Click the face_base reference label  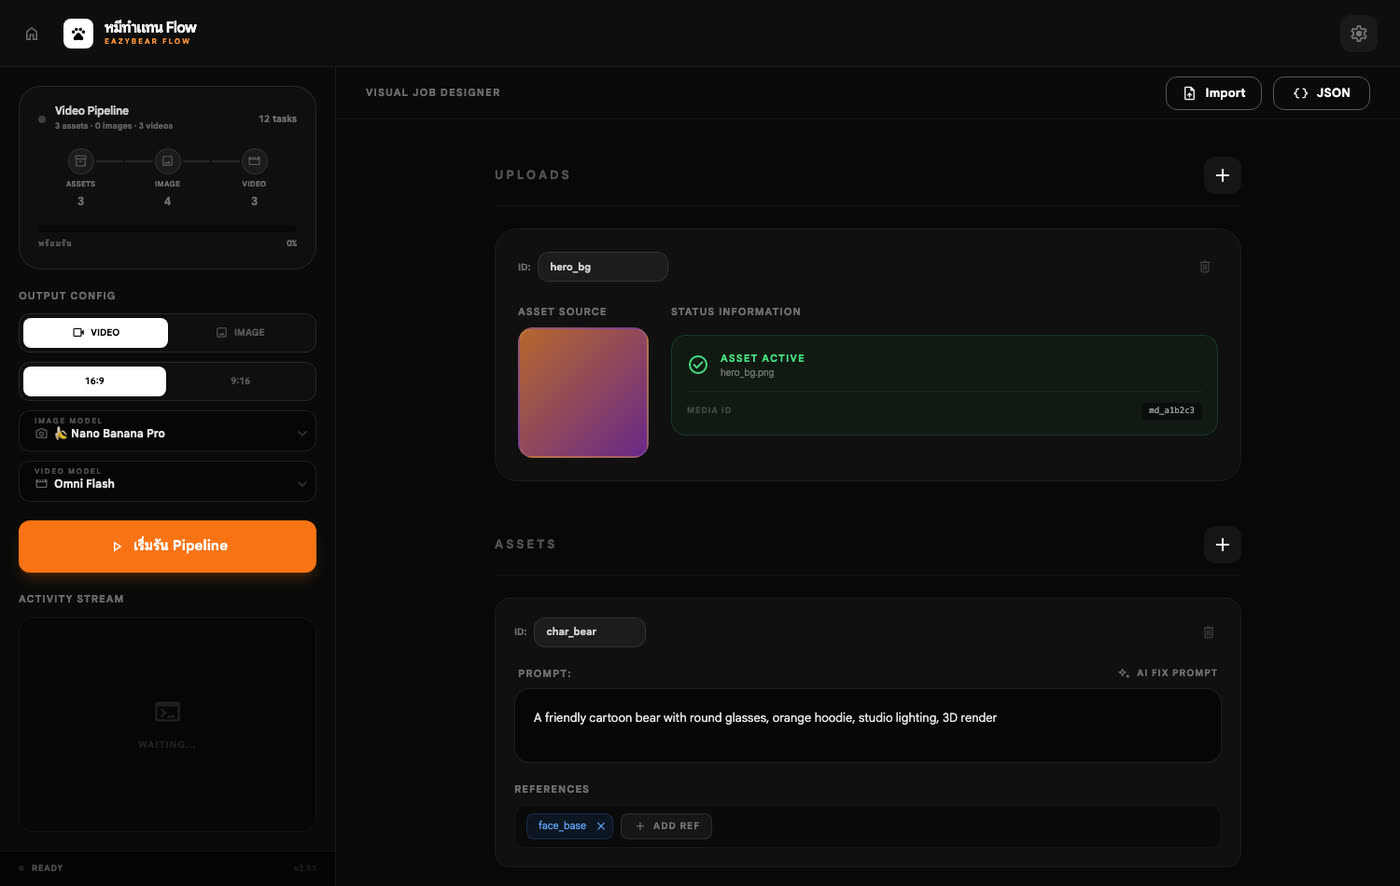coord(562,826)
